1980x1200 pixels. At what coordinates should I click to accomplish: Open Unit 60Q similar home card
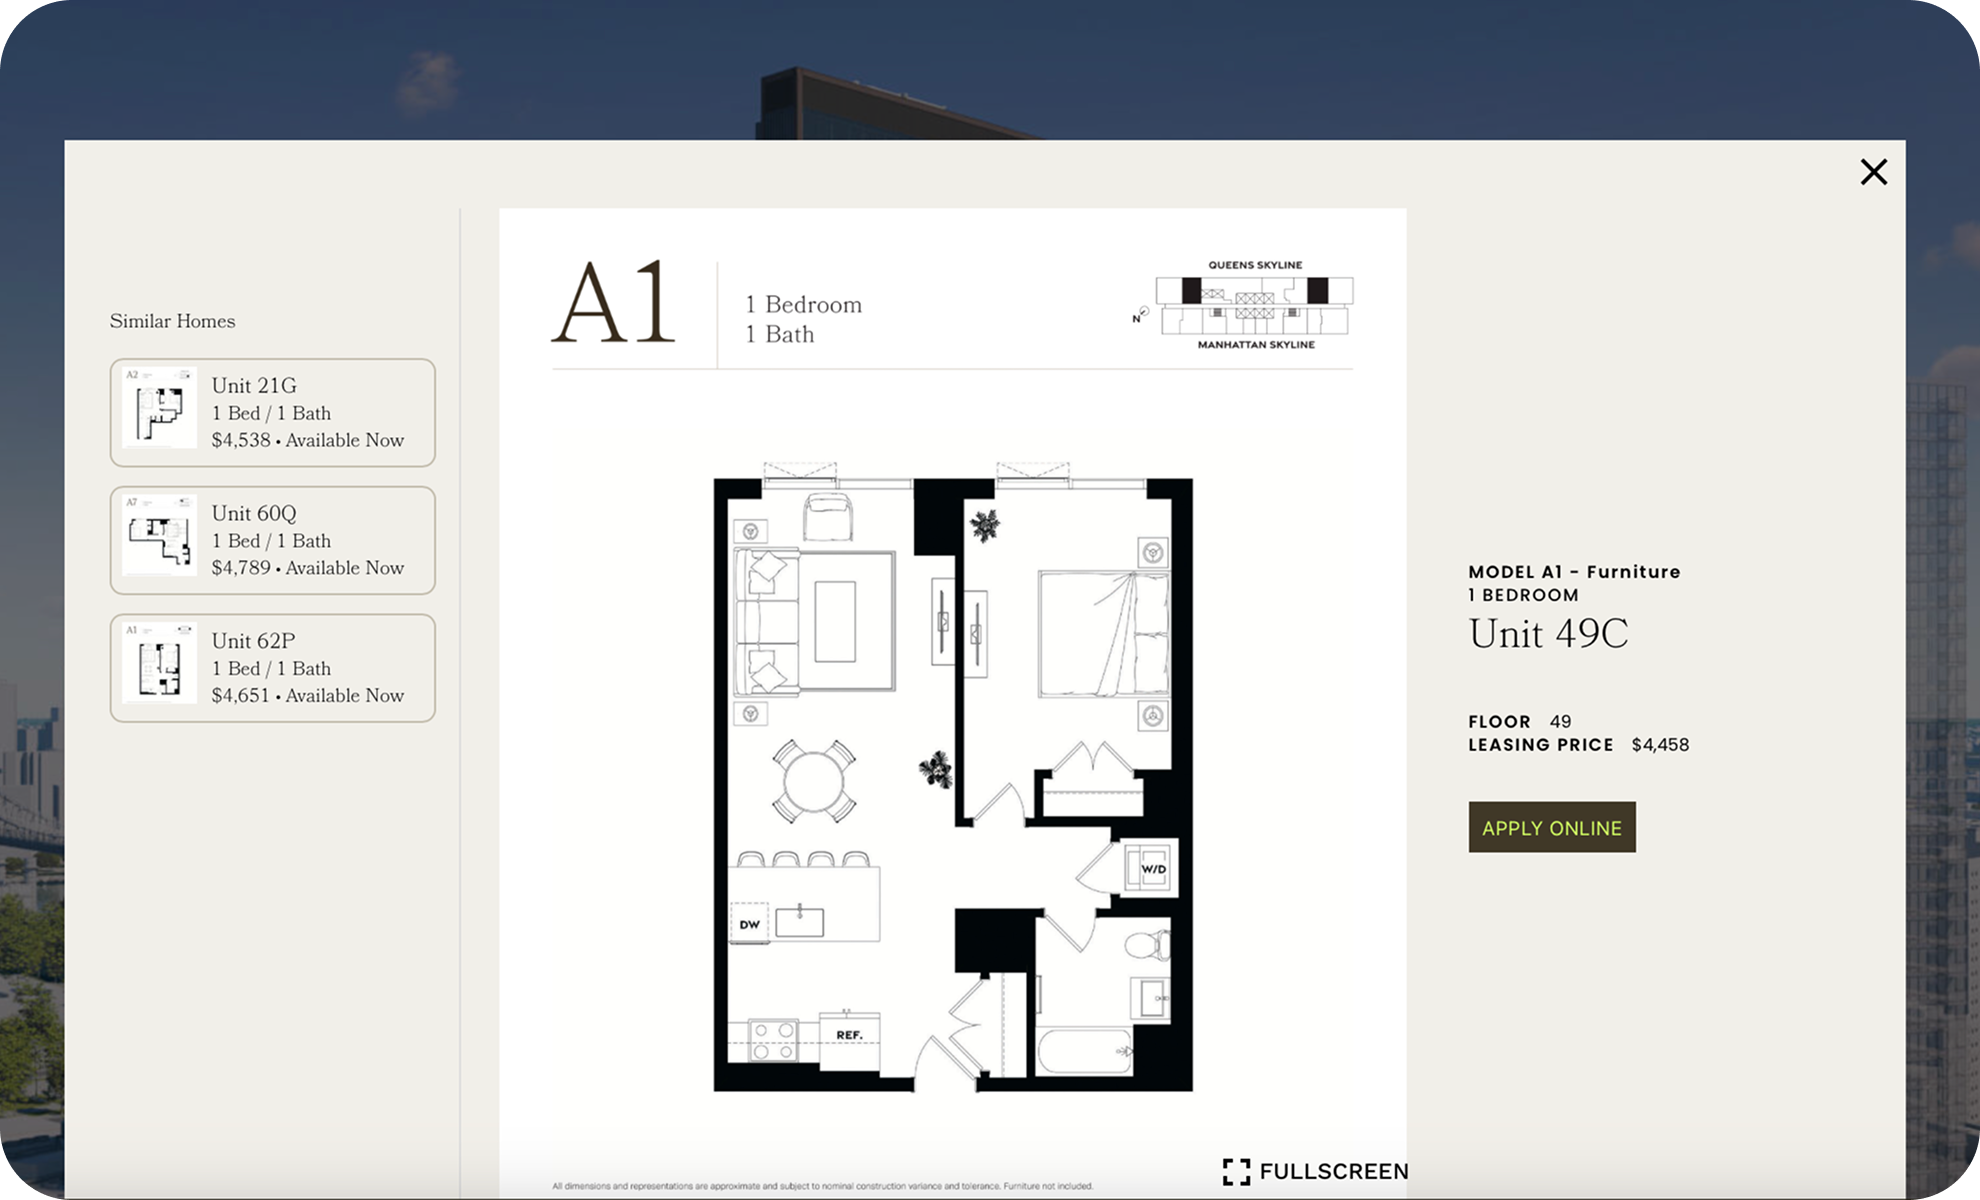(x=273, y=540)
